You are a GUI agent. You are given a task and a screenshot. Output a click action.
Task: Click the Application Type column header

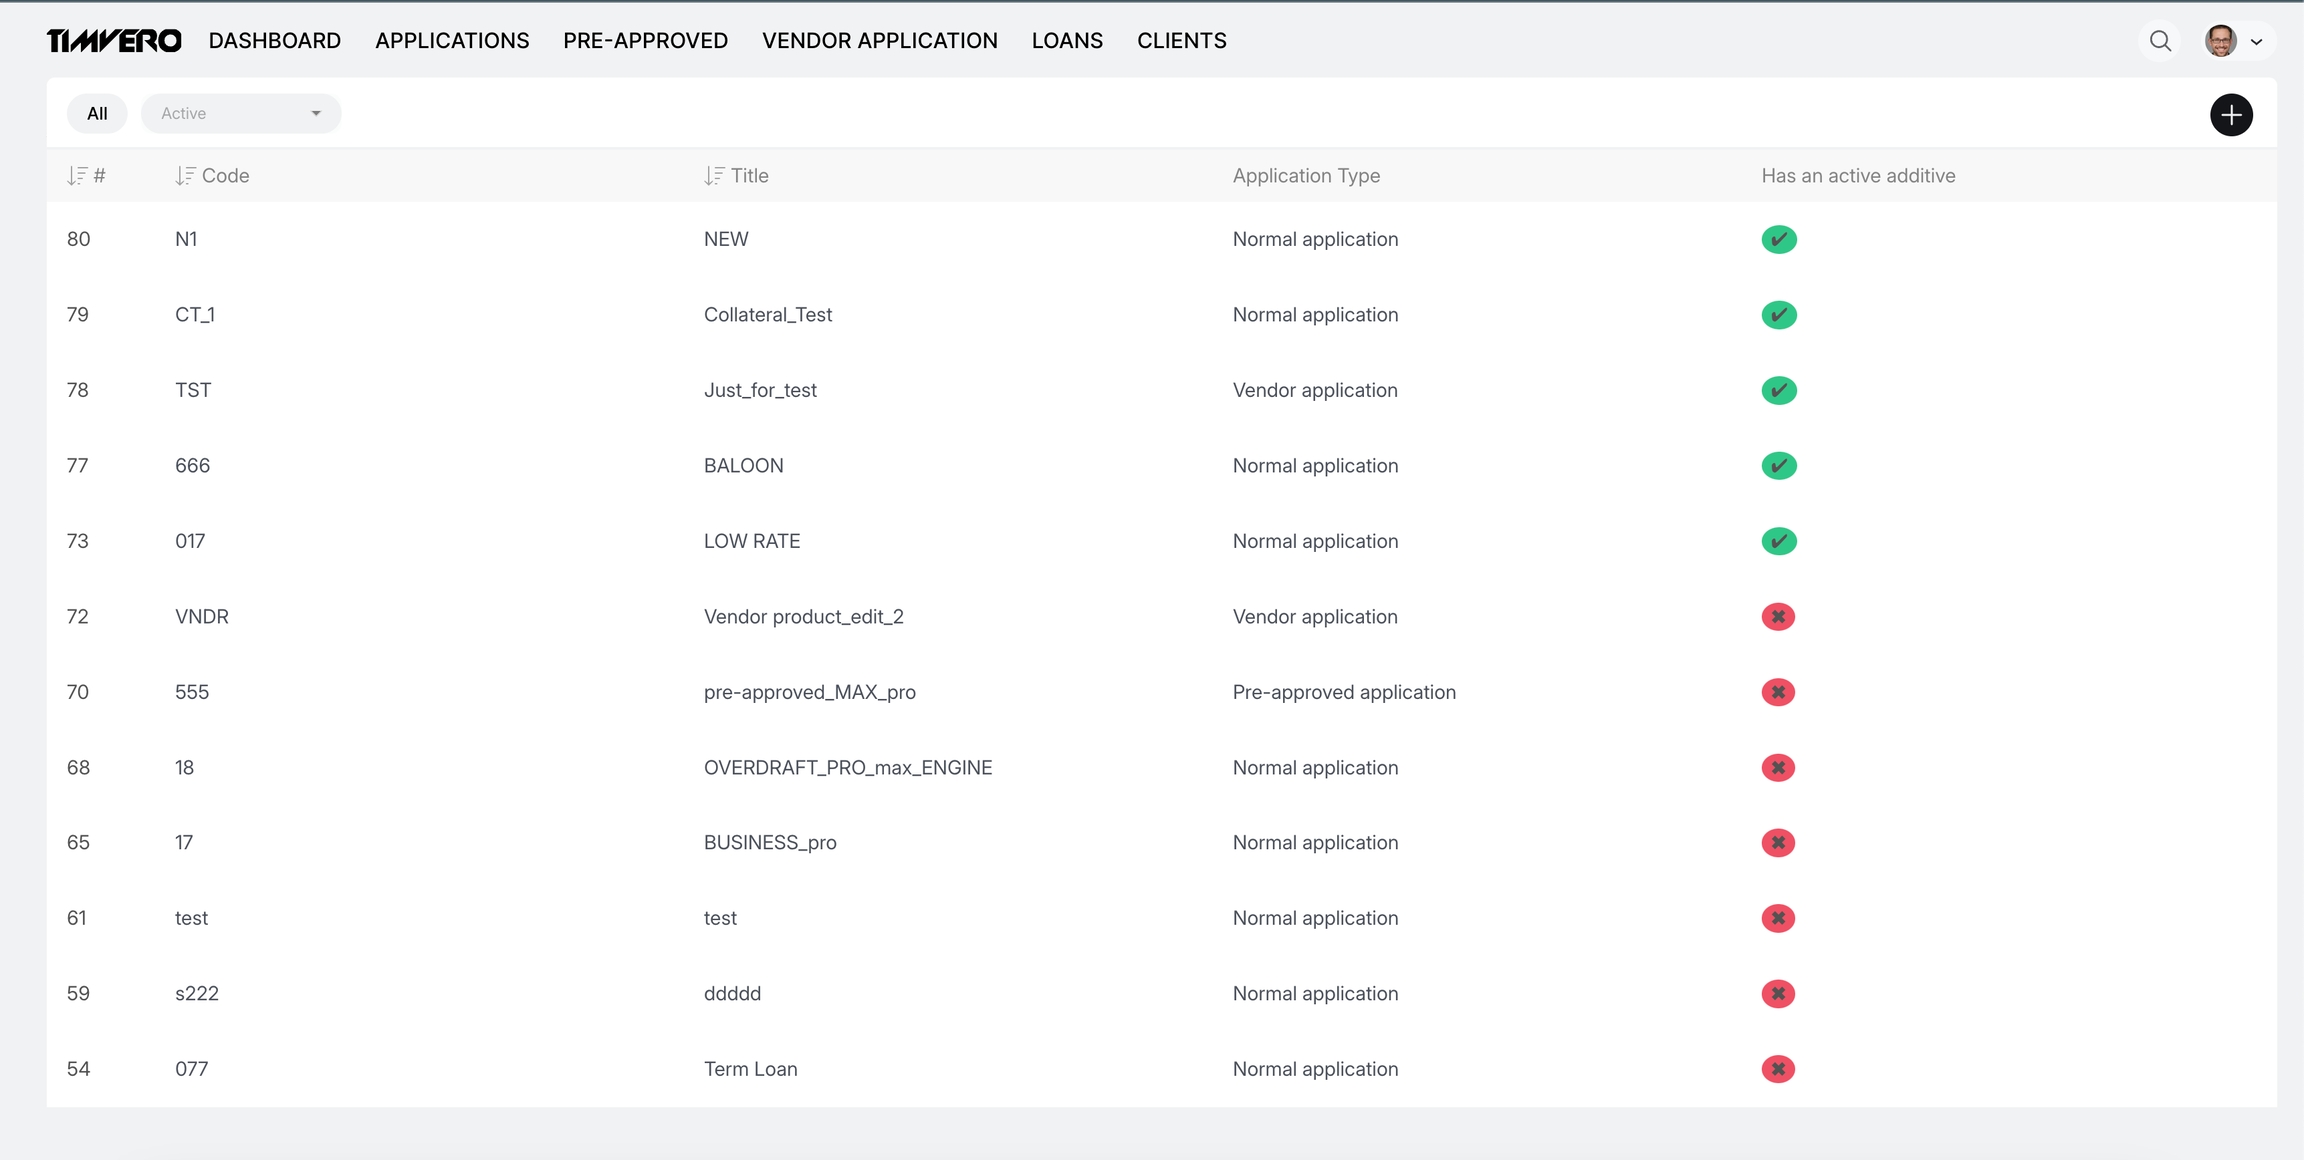[x=1306, y=176]
